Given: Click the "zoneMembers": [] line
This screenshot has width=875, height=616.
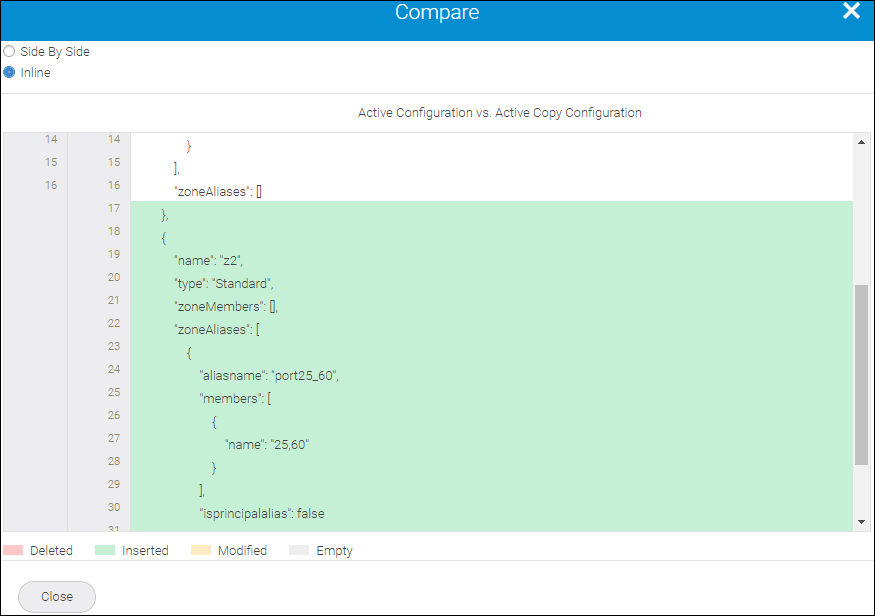Looking at the screenshot, I should 233,307.
